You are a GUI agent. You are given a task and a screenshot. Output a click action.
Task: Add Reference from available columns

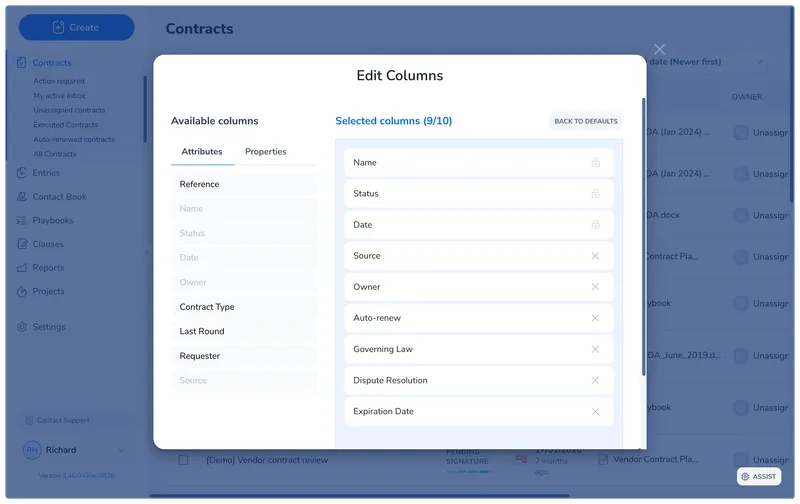click(244, 184)
